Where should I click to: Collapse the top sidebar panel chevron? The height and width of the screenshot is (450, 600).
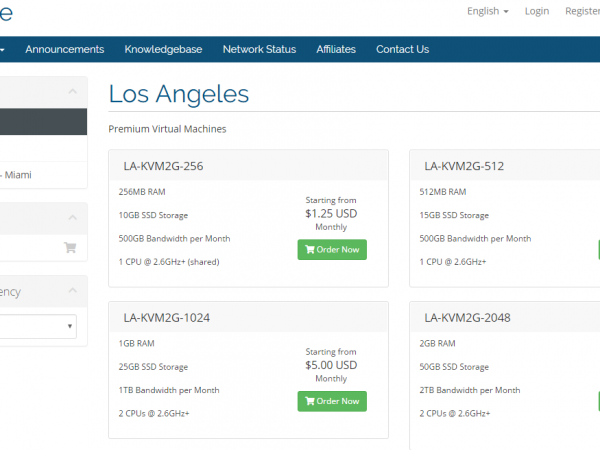click(x=73, y=92)
